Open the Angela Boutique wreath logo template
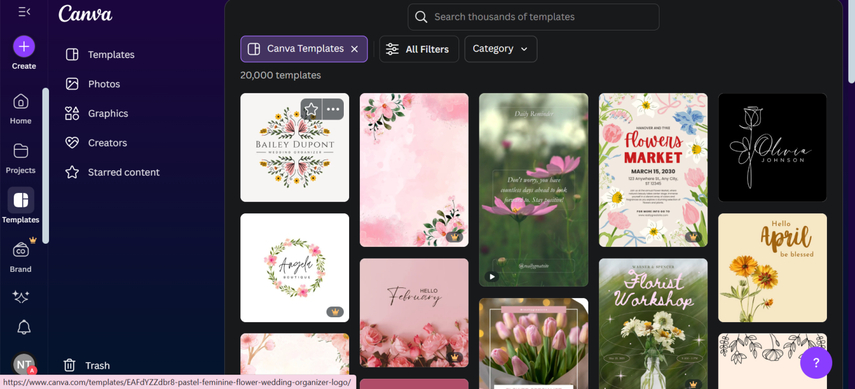 [x=294, y=267]
